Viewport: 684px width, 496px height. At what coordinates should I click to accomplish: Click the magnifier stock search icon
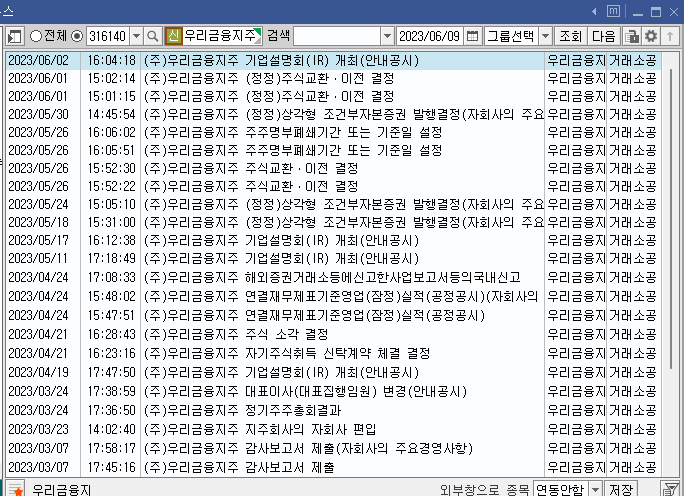coord(153,36)
